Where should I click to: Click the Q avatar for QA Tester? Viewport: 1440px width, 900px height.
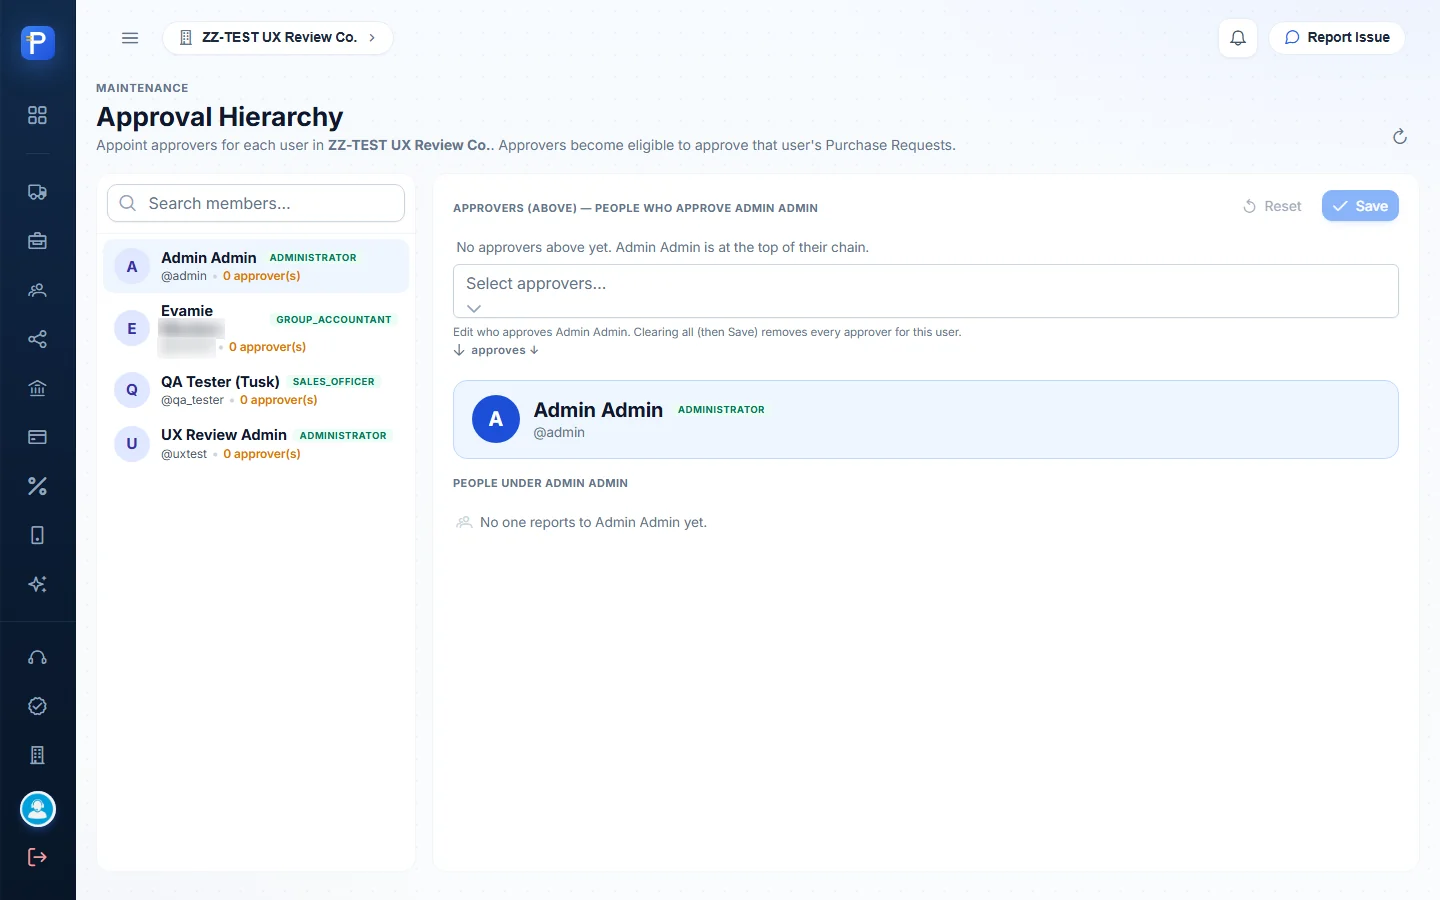click(x=132, y=390)
